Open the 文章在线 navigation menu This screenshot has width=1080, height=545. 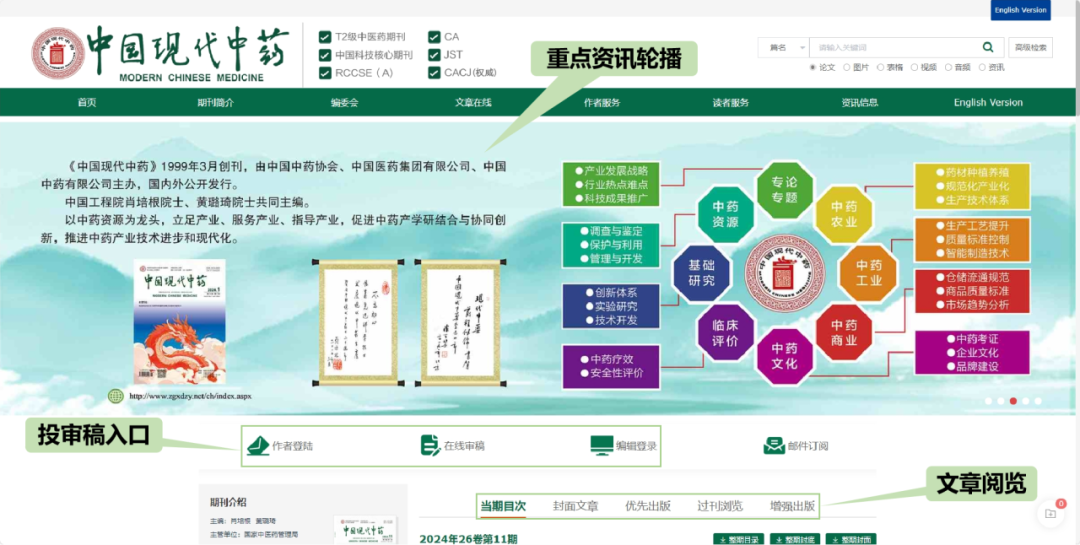tap(473, 103)
